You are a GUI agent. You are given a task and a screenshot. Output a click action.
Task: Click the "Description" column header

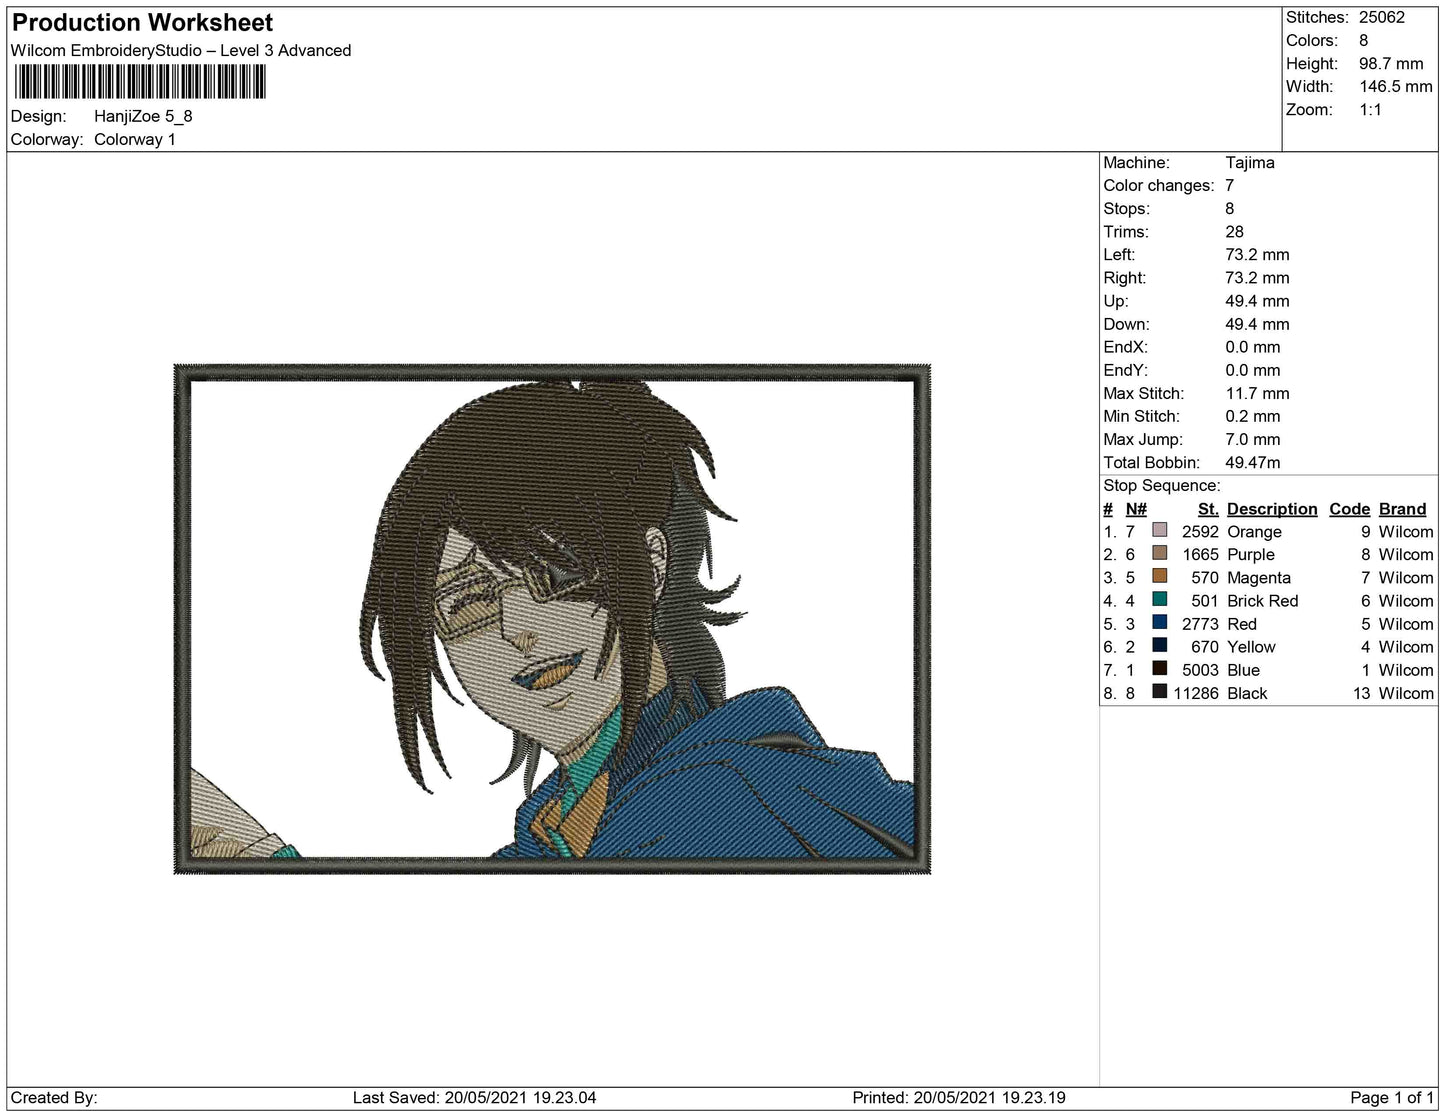1272,509
